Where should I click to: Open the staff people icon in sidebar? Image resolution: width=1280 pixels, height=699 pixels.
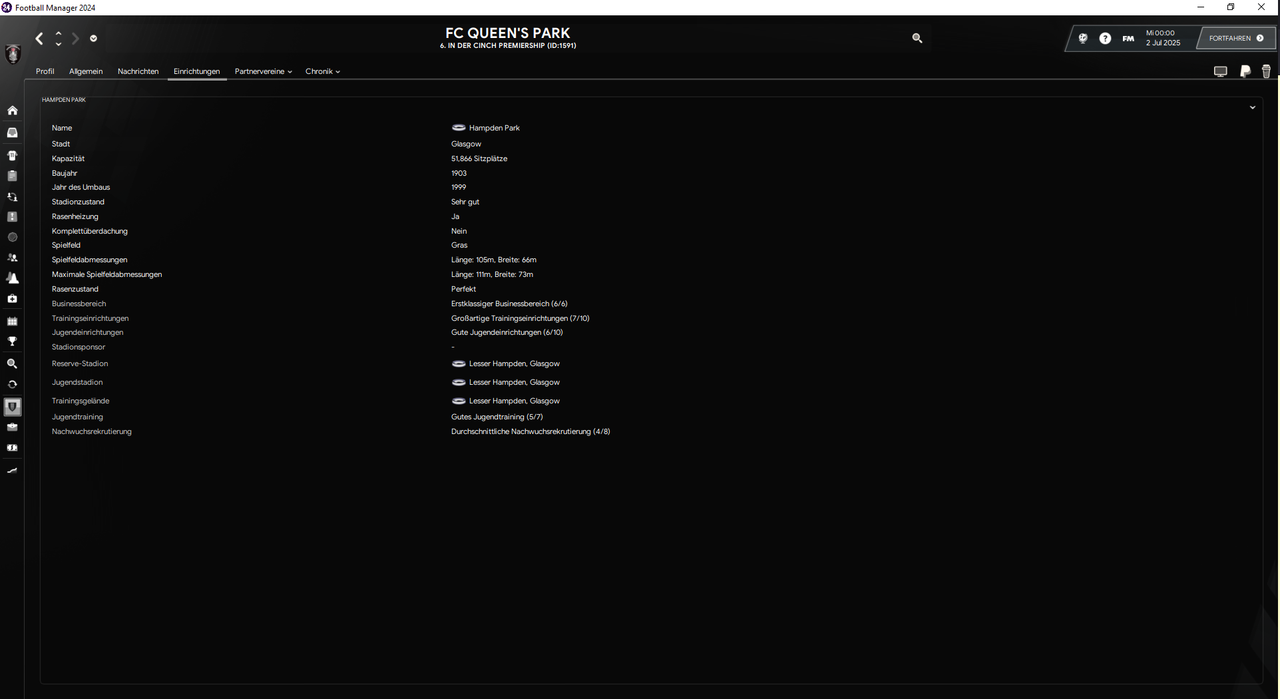pyautogui.click(x=12, y=258)
